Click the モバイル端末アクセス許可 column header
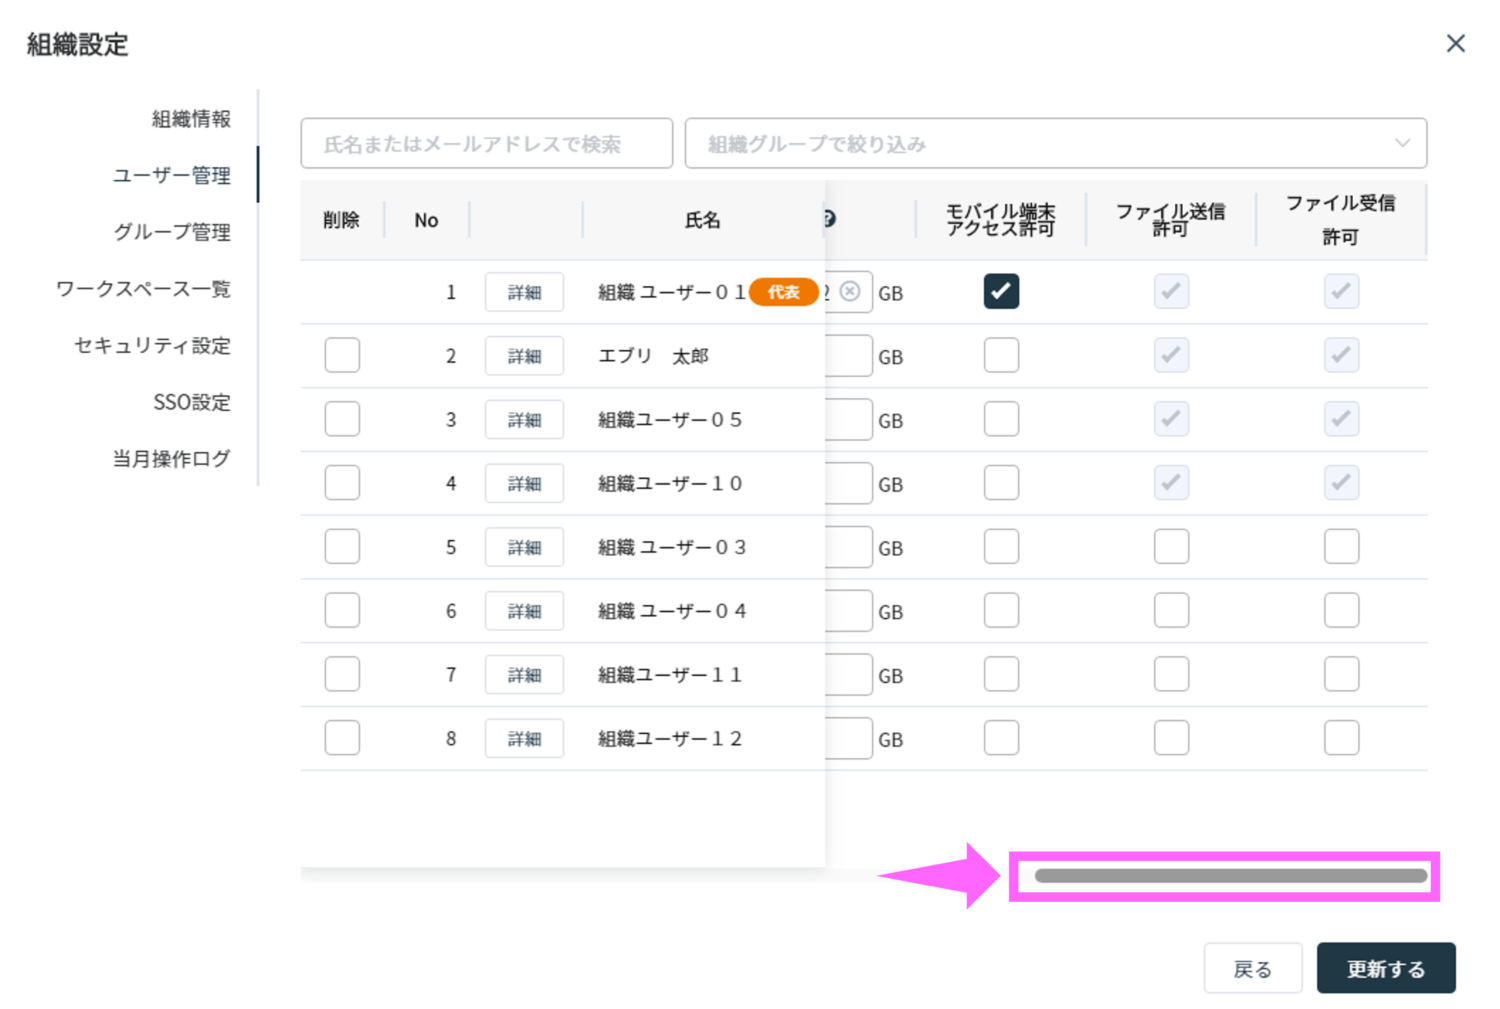The image size is (1500, 1009). tap(1000, 220)
